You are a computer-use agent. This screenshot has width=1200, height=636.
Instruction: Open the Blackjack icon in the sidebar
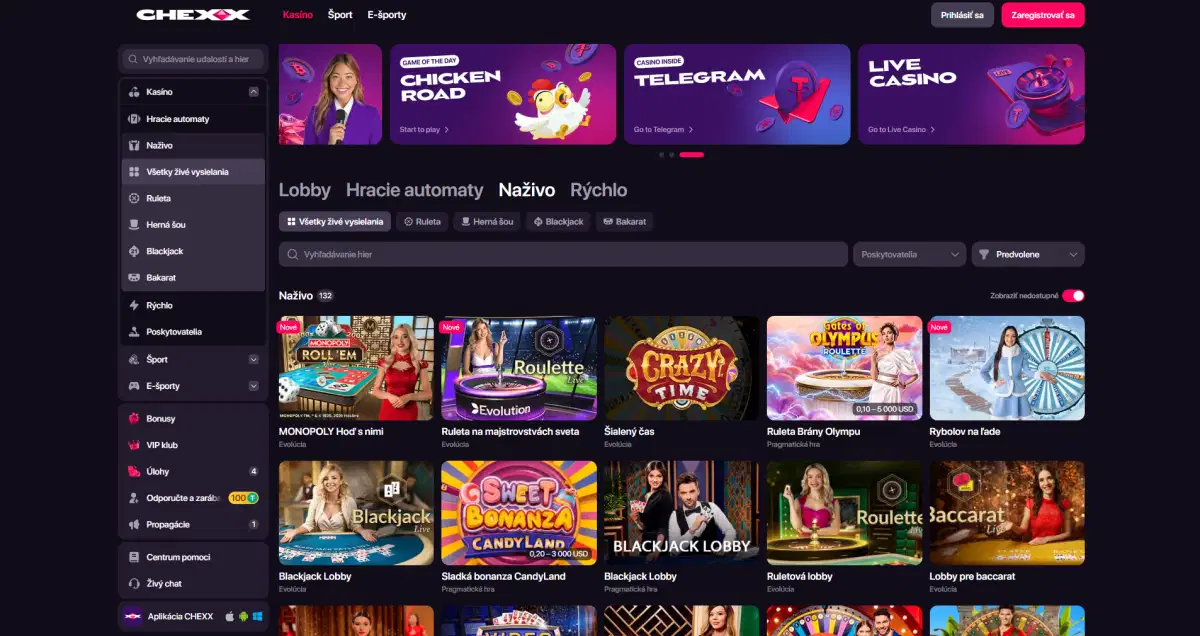point(134,251)
